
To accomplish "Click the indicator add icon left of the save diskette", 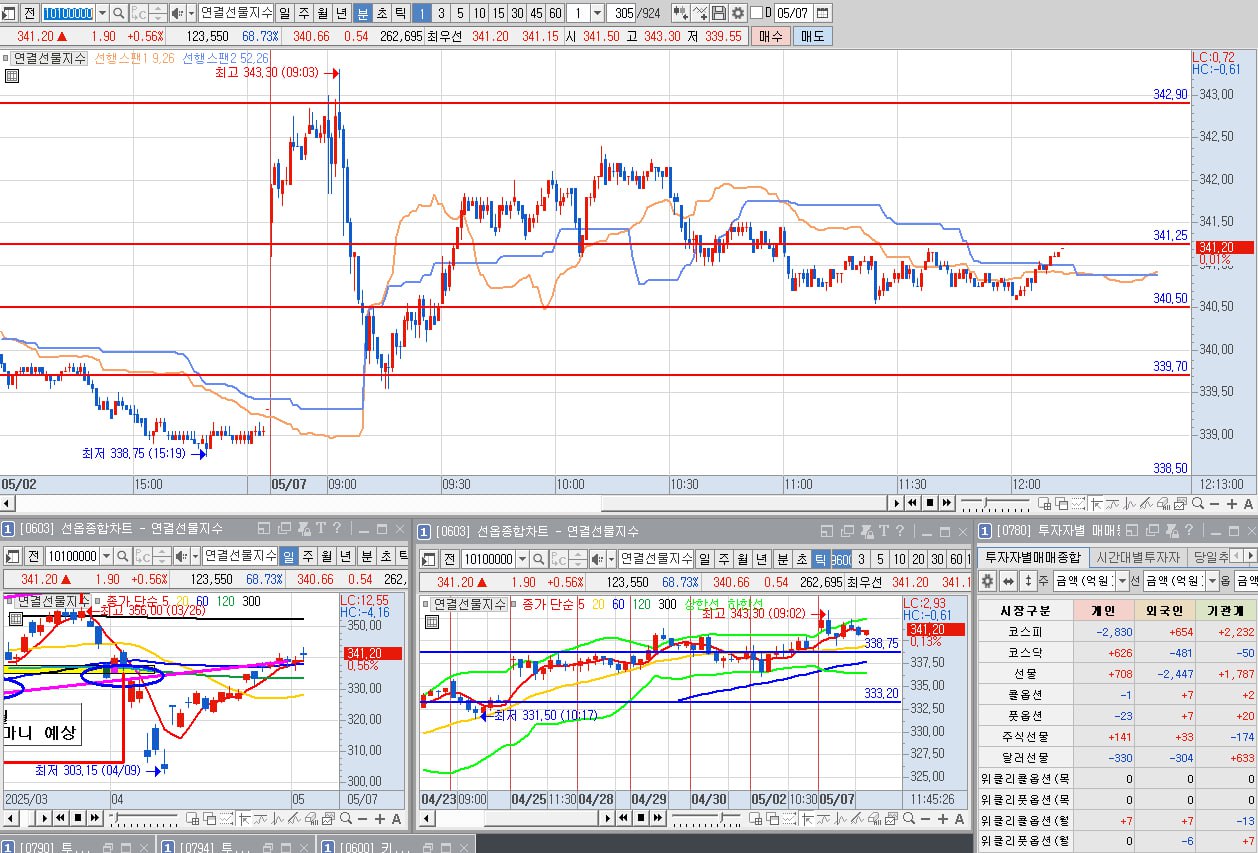I will (680, 13).
